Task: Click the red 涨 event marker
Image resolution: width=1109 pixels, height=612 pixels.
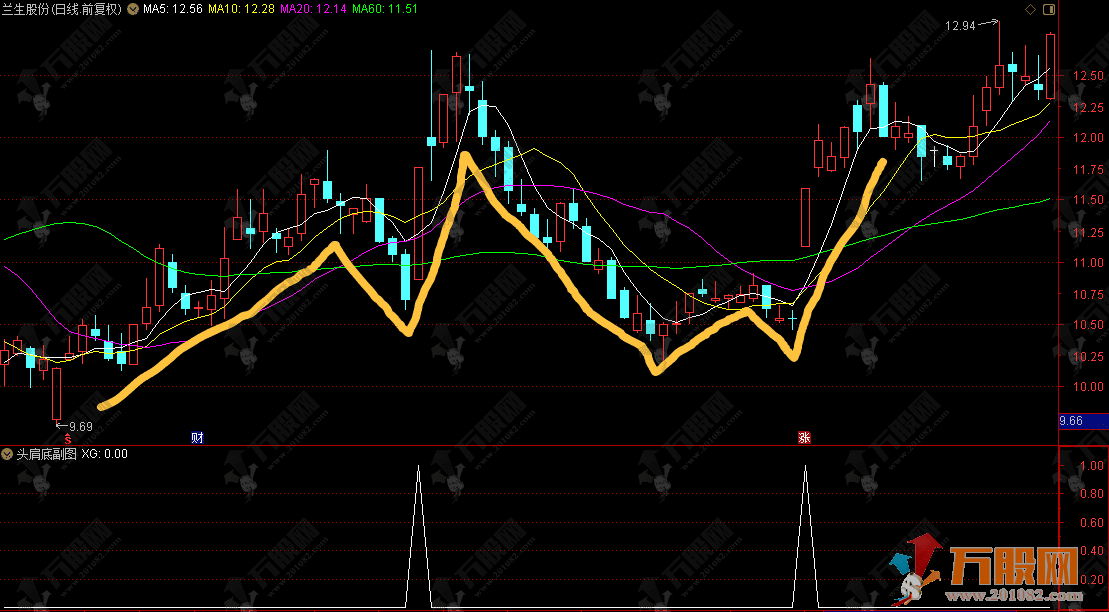Action: pyautogui.click(x=804, y=438)
